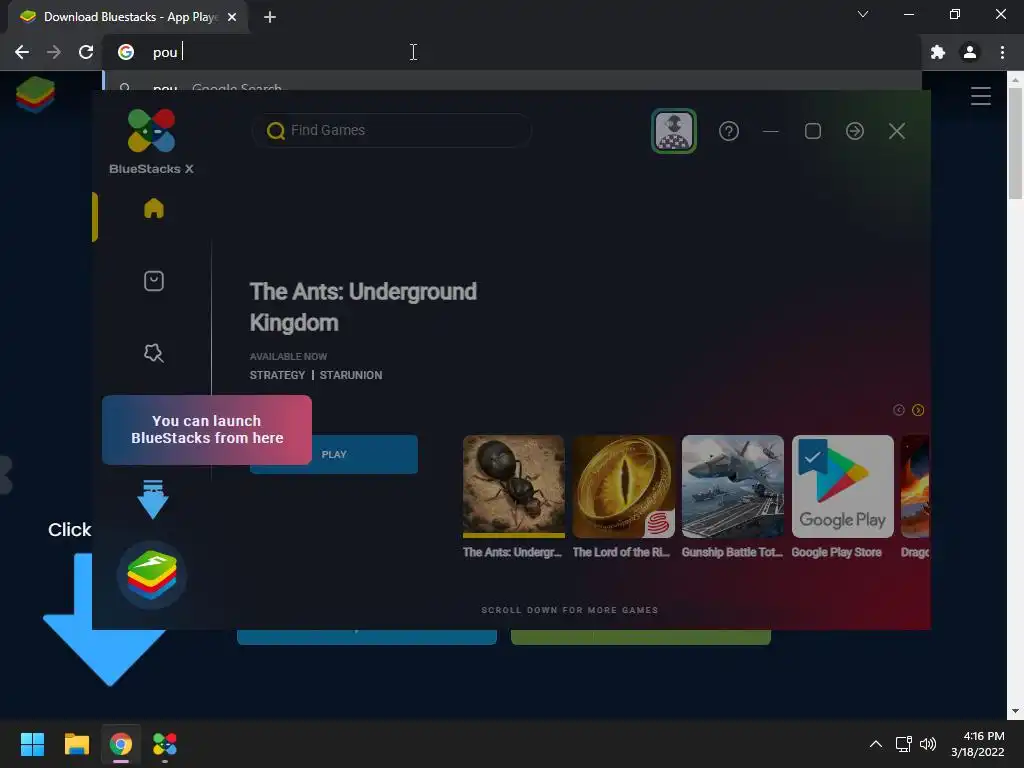Select the Download Bluestacks tab
This screenshot has height=768, width=1024.
click(127, 17)
